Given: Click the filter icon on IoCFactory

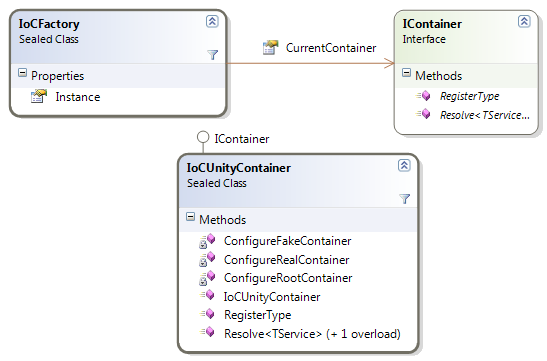Looking at the screenshot, I should tap(212, 55).
